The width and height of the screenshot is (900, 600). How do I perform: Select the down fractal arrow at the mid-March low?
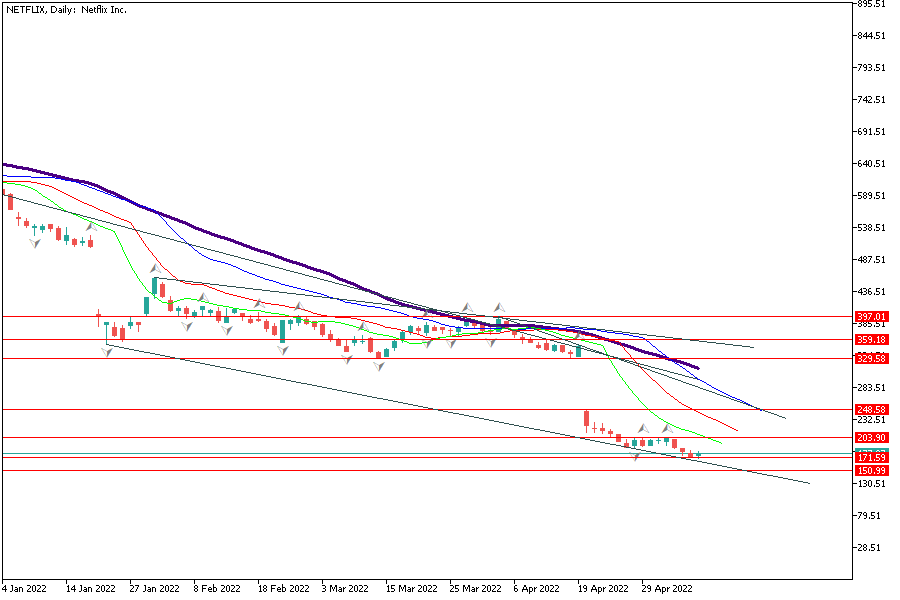pos(379,367)
